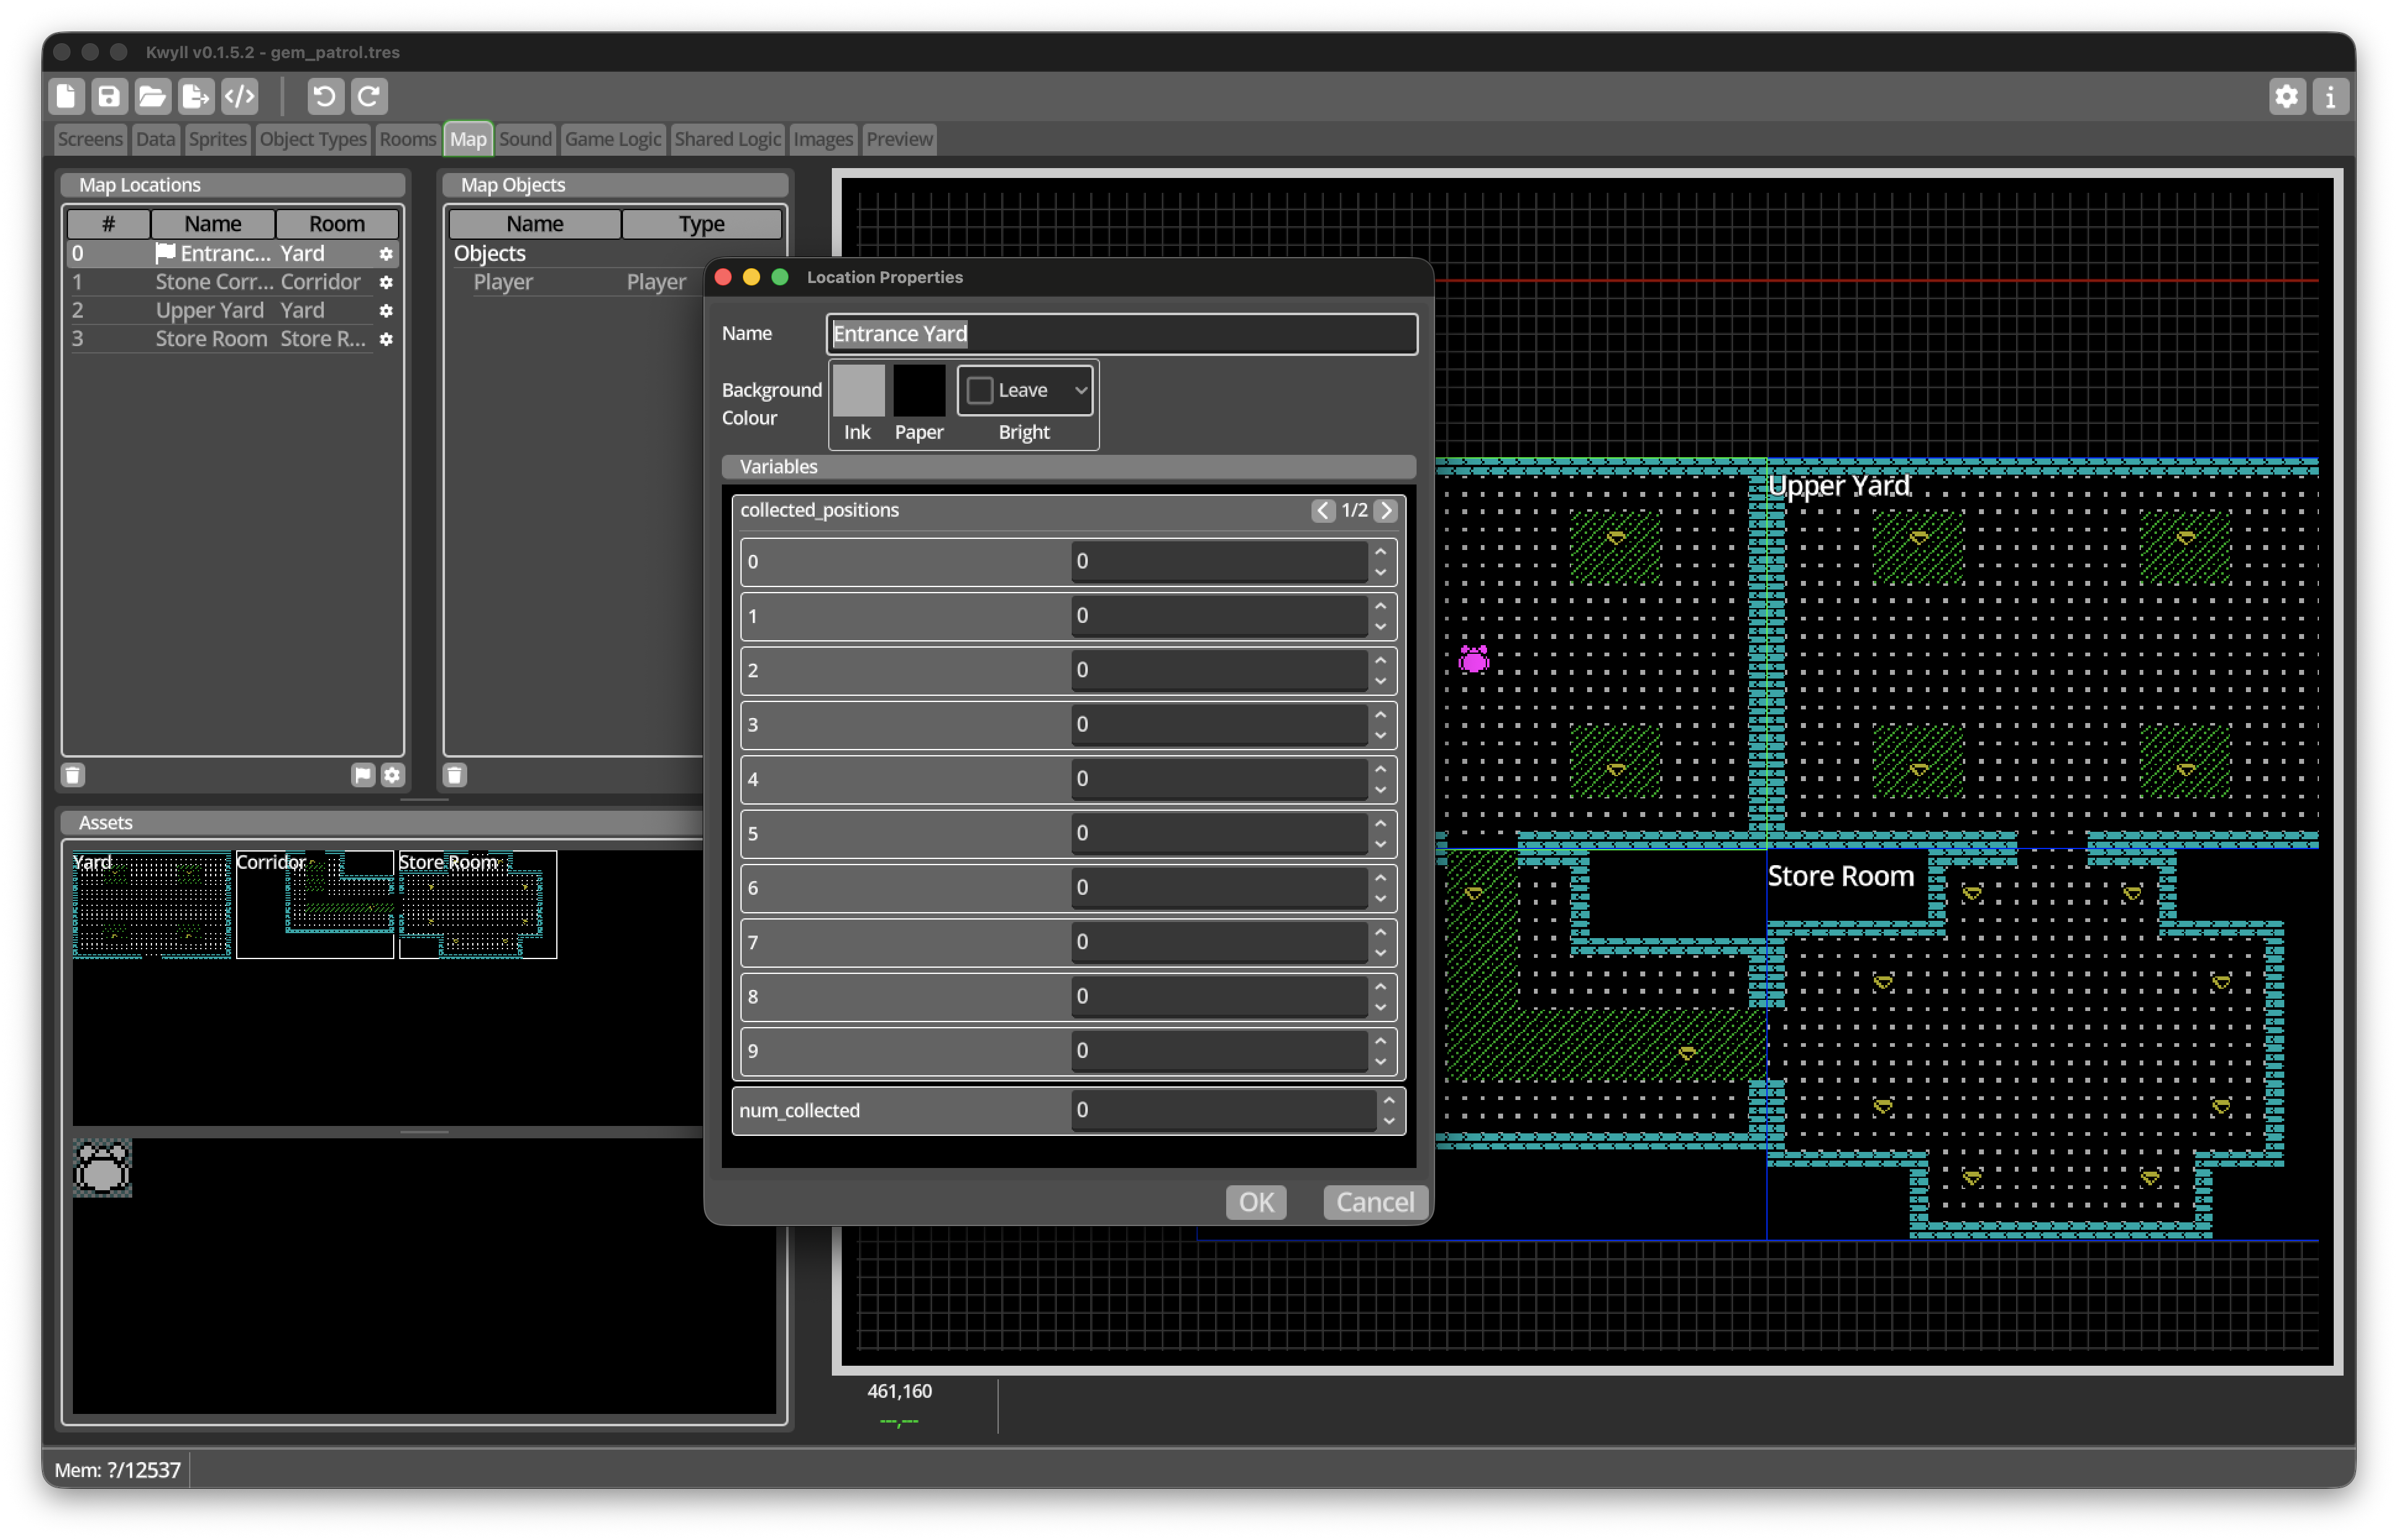
Task: Select the player sprite thumbnail in Assets
Action: tap(102, 1167)
